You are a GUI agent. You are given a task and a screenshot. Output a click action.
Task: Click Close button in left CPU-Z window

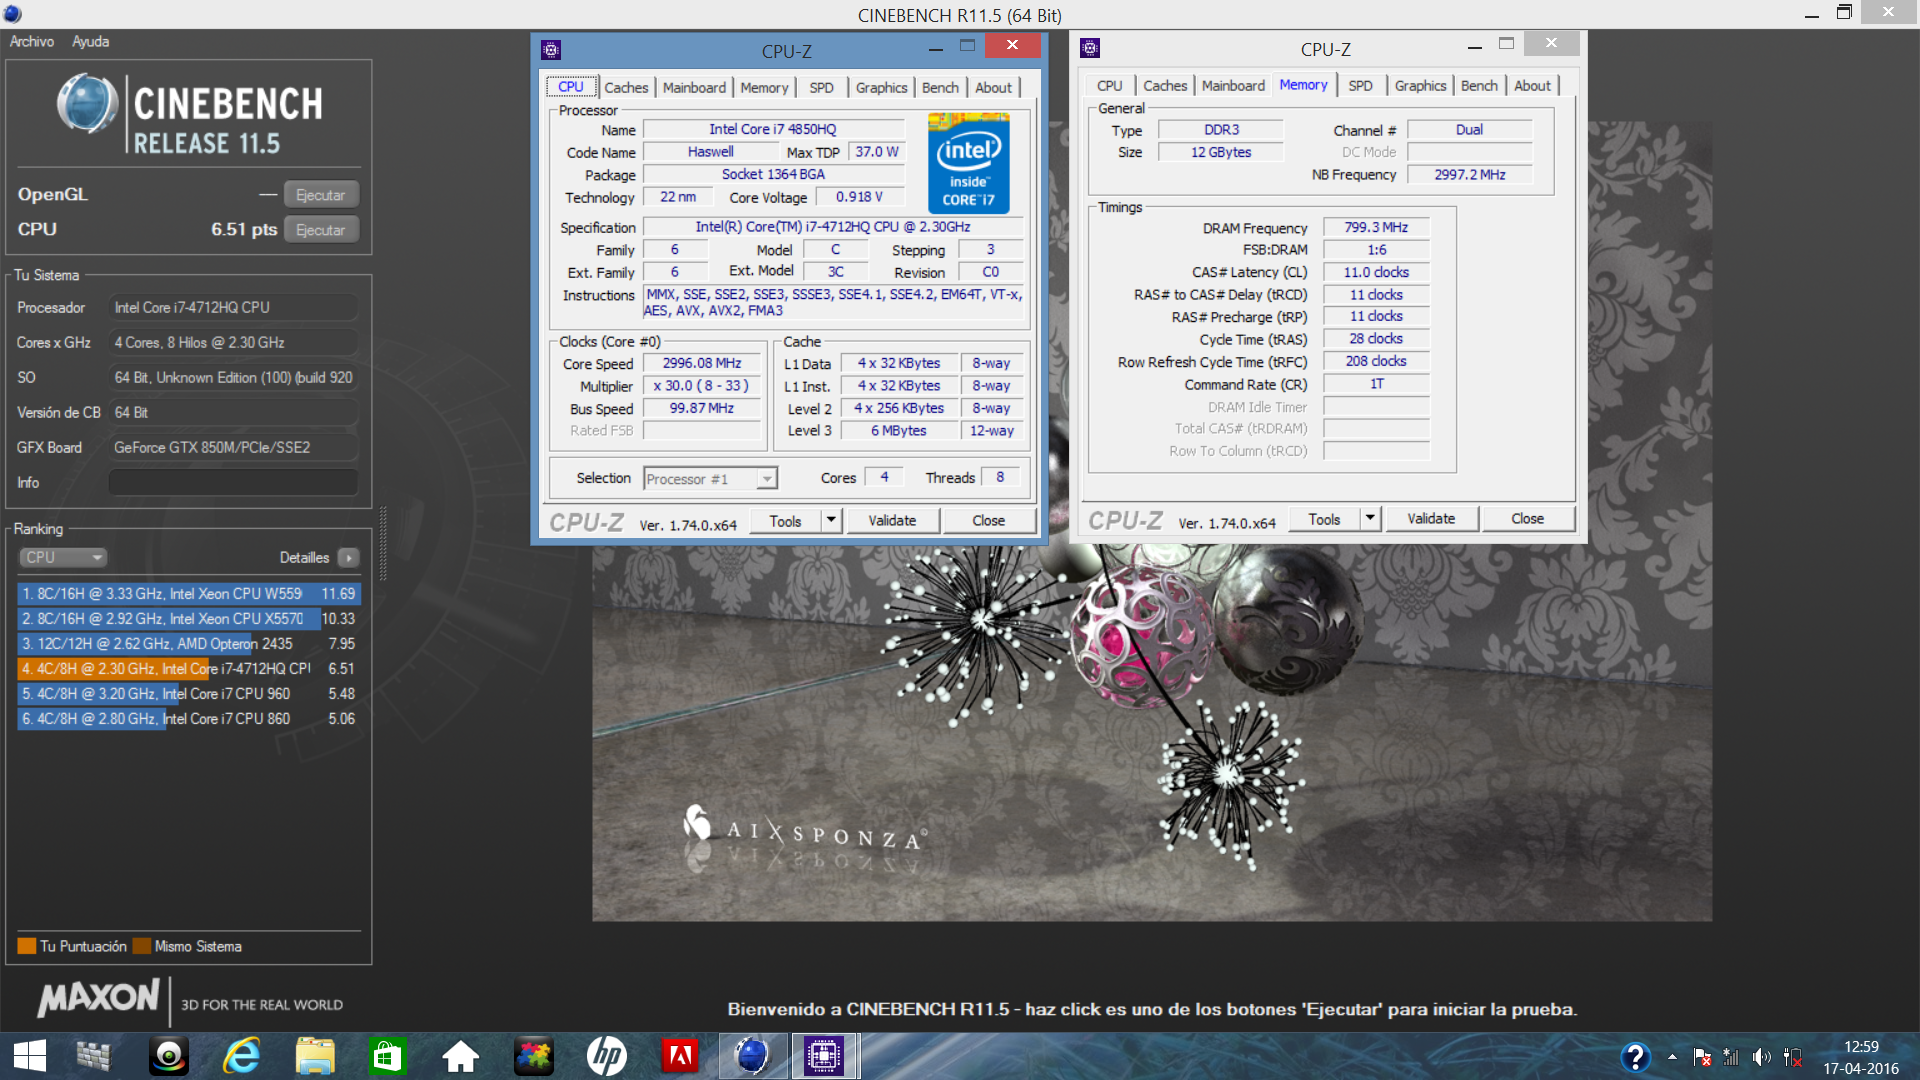988,521
